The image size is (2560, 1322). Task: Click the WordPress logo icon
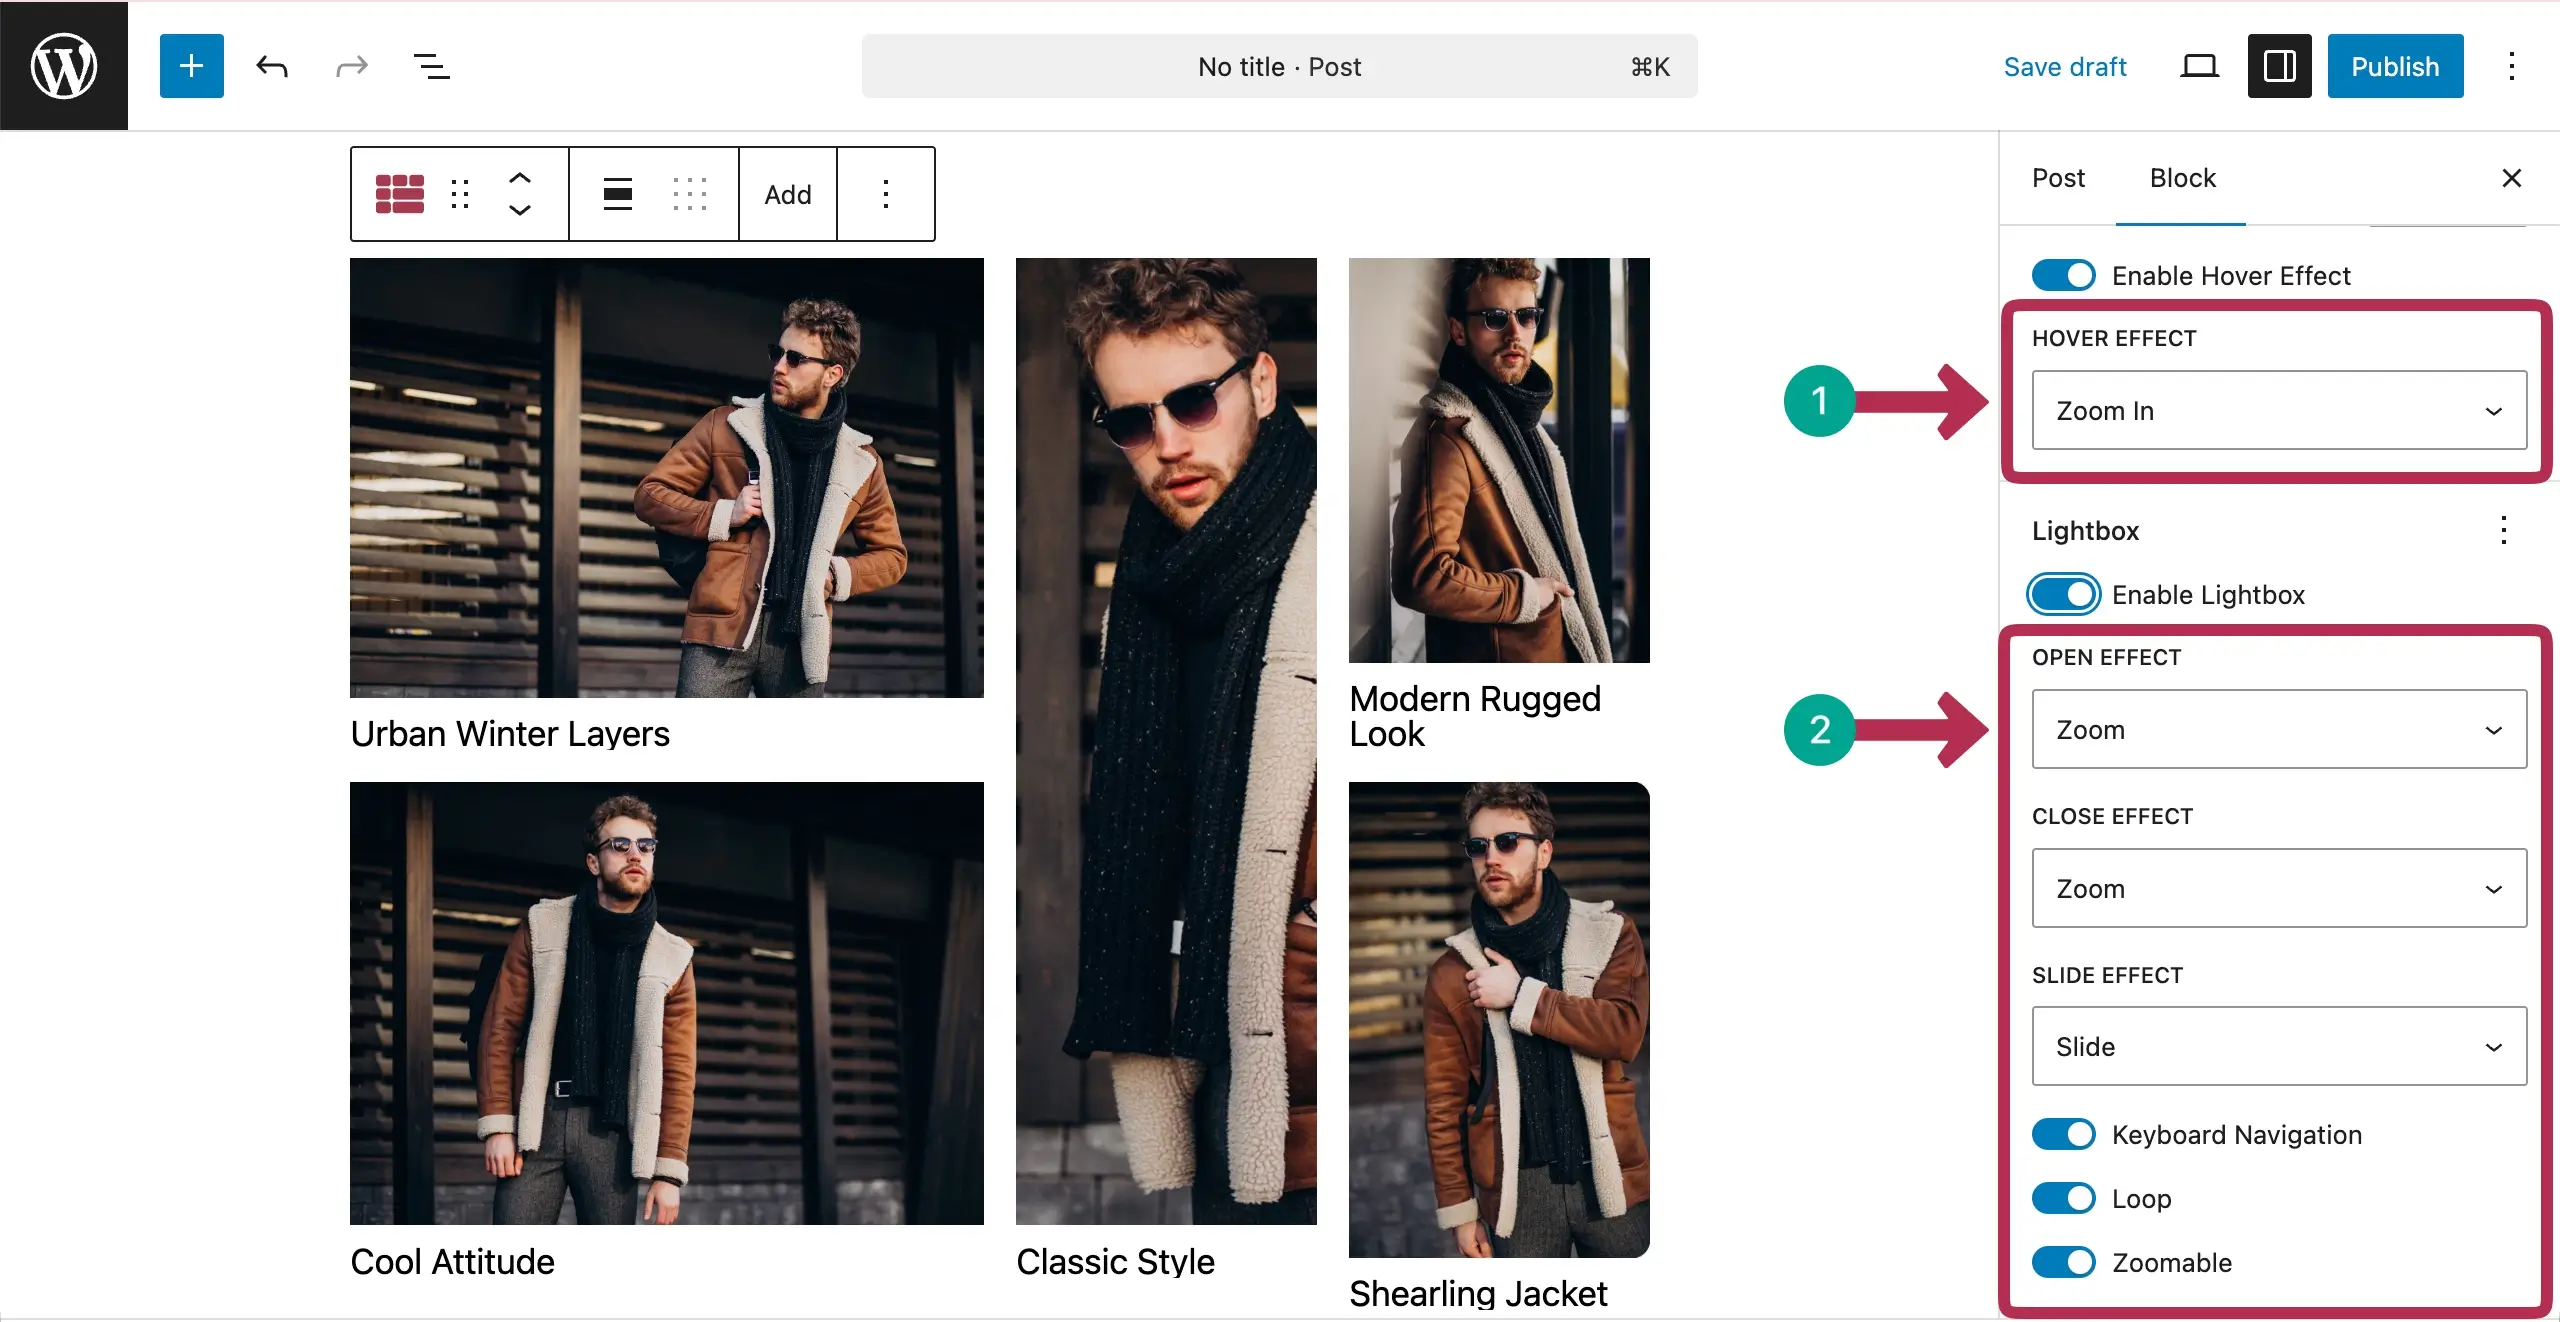[64, 66]
